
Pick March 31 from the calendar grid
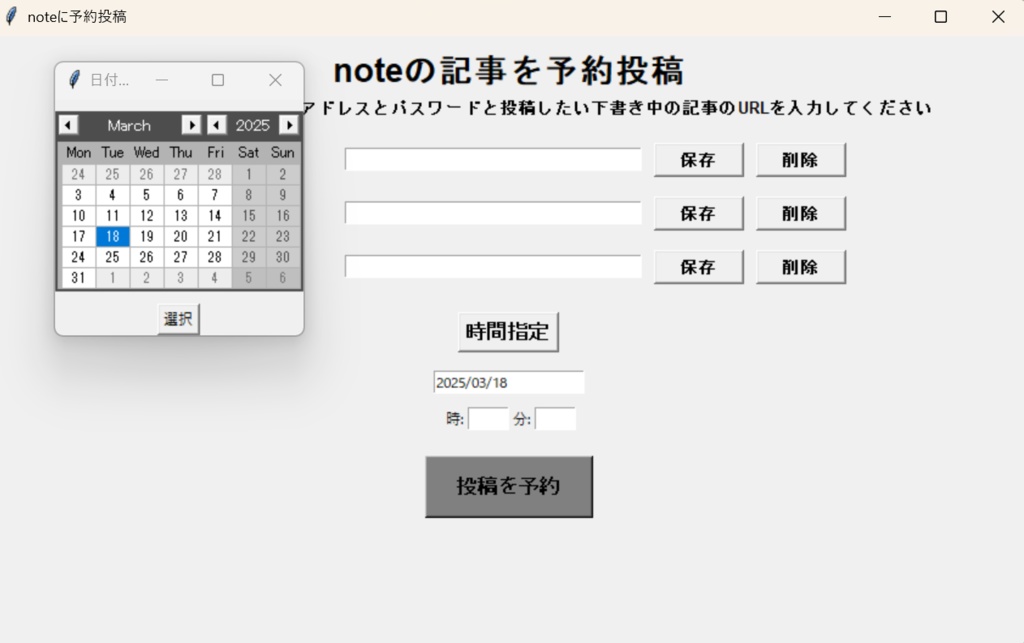tap(78, 278)
